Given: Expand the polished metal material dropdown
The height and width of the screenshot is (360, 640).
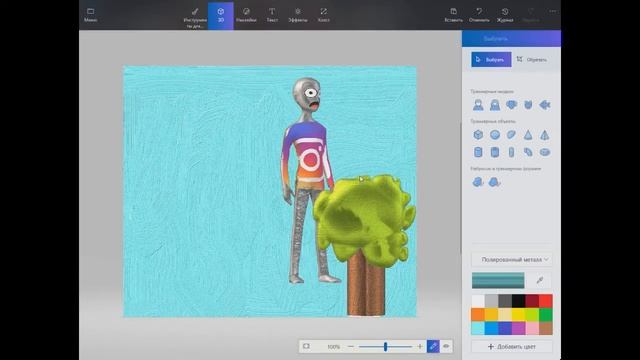Looking at the screenshot, I should coord(512,259).
